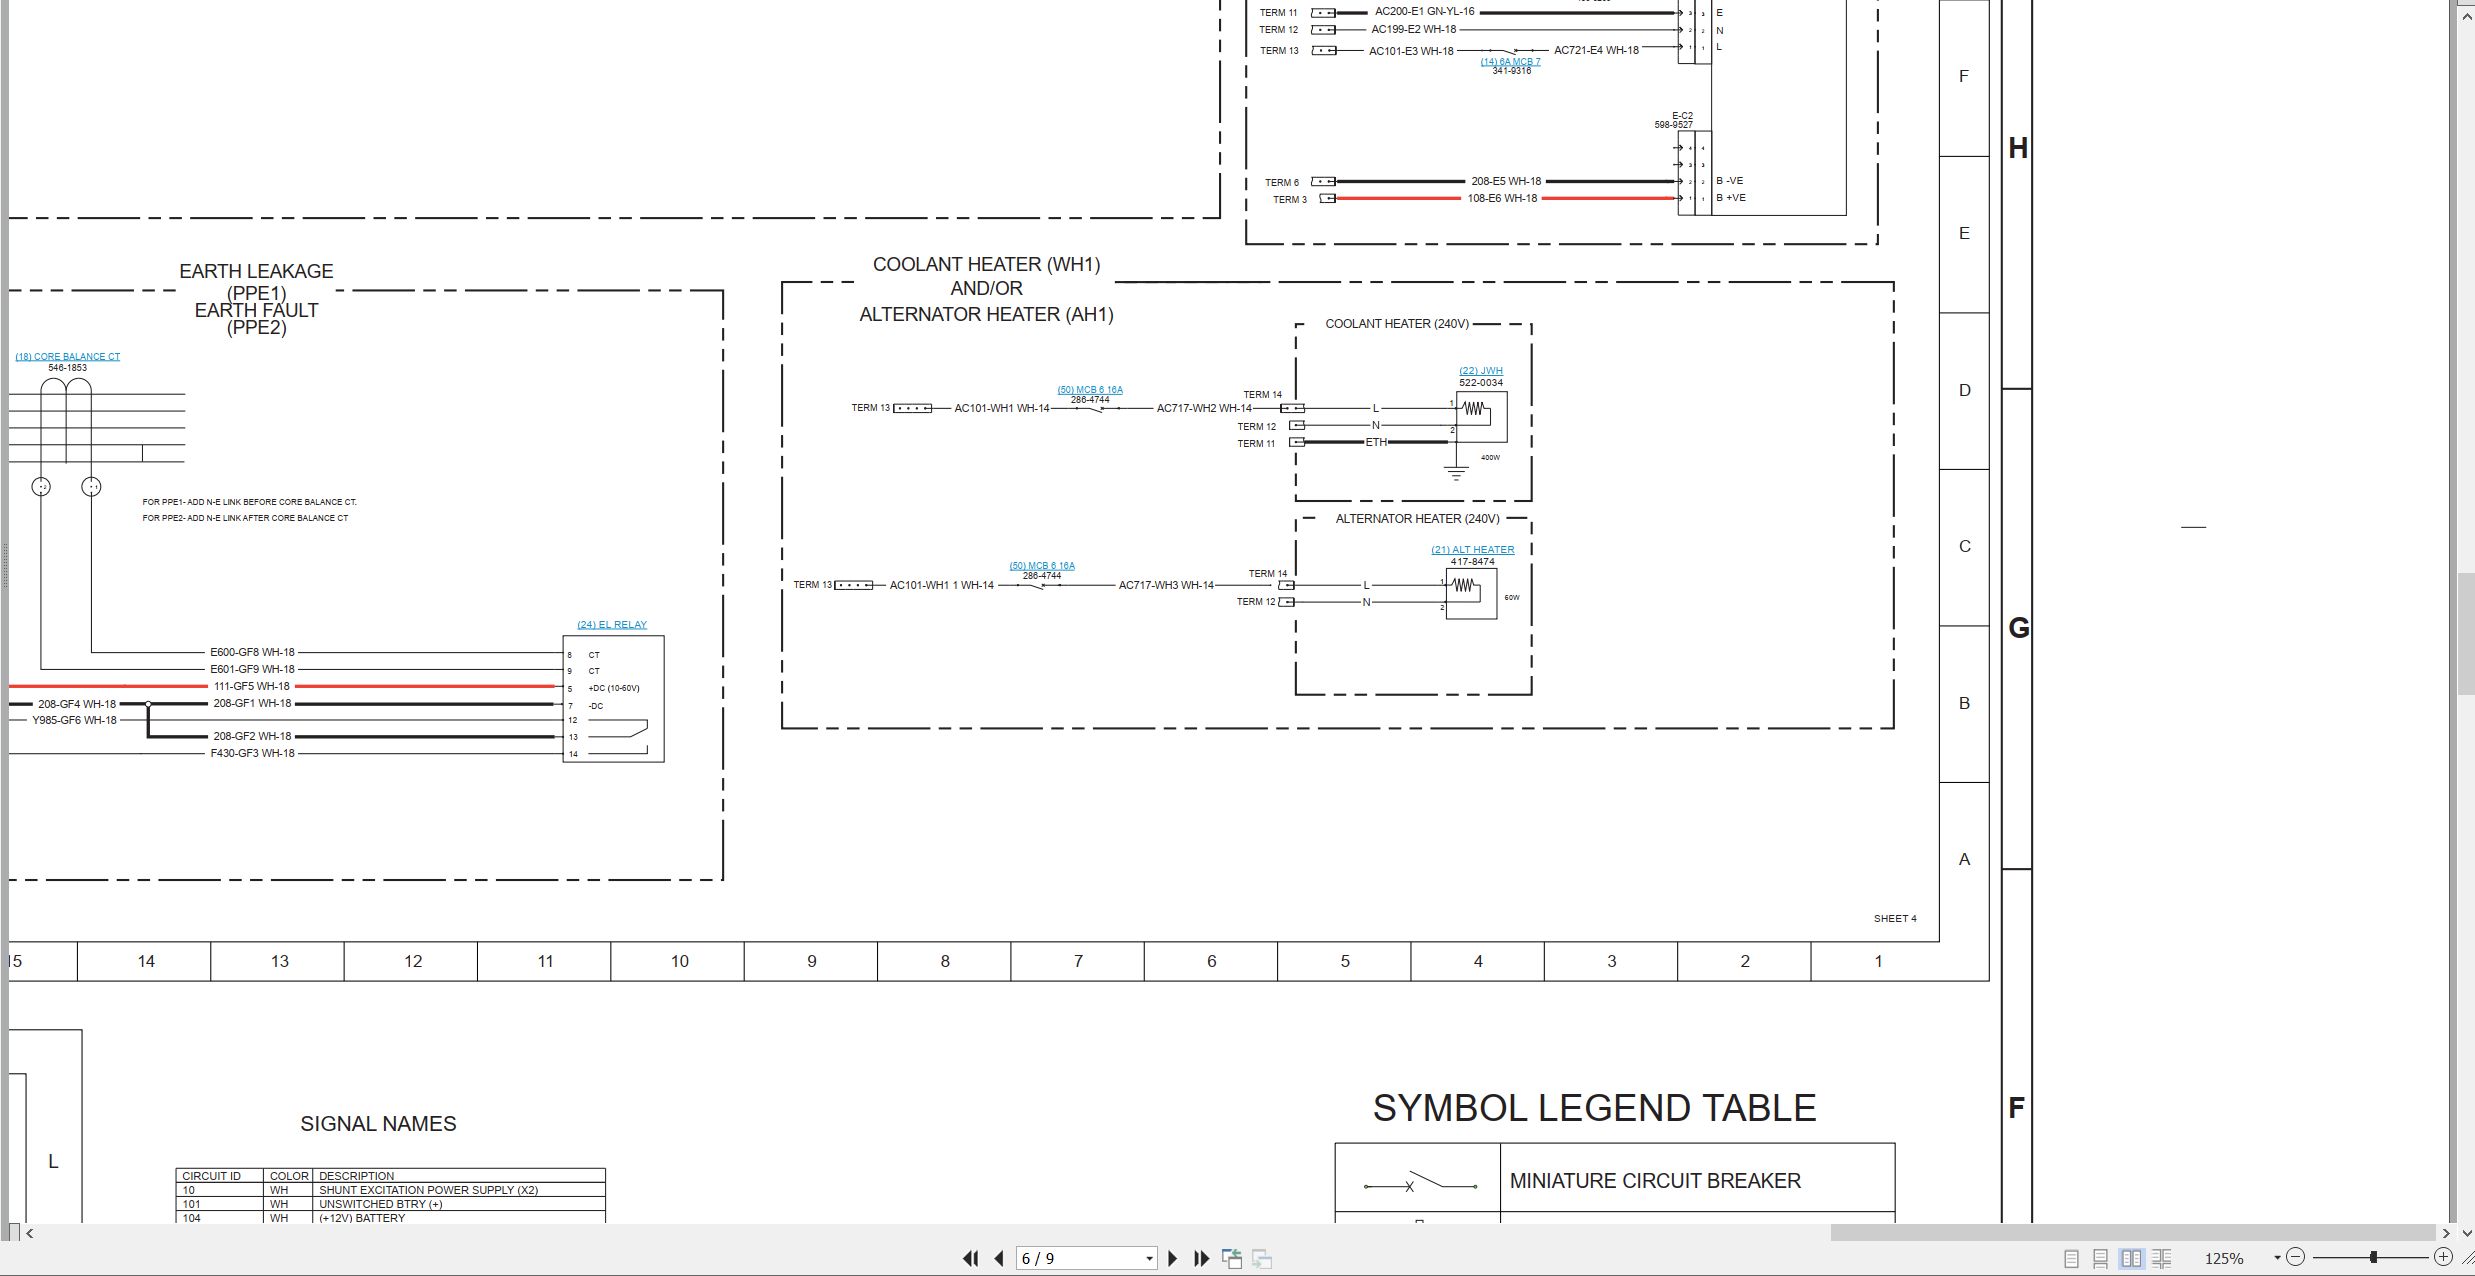
Task: Click the wire label AC717-WH3 WH-14
Action: coord(1166,585)
